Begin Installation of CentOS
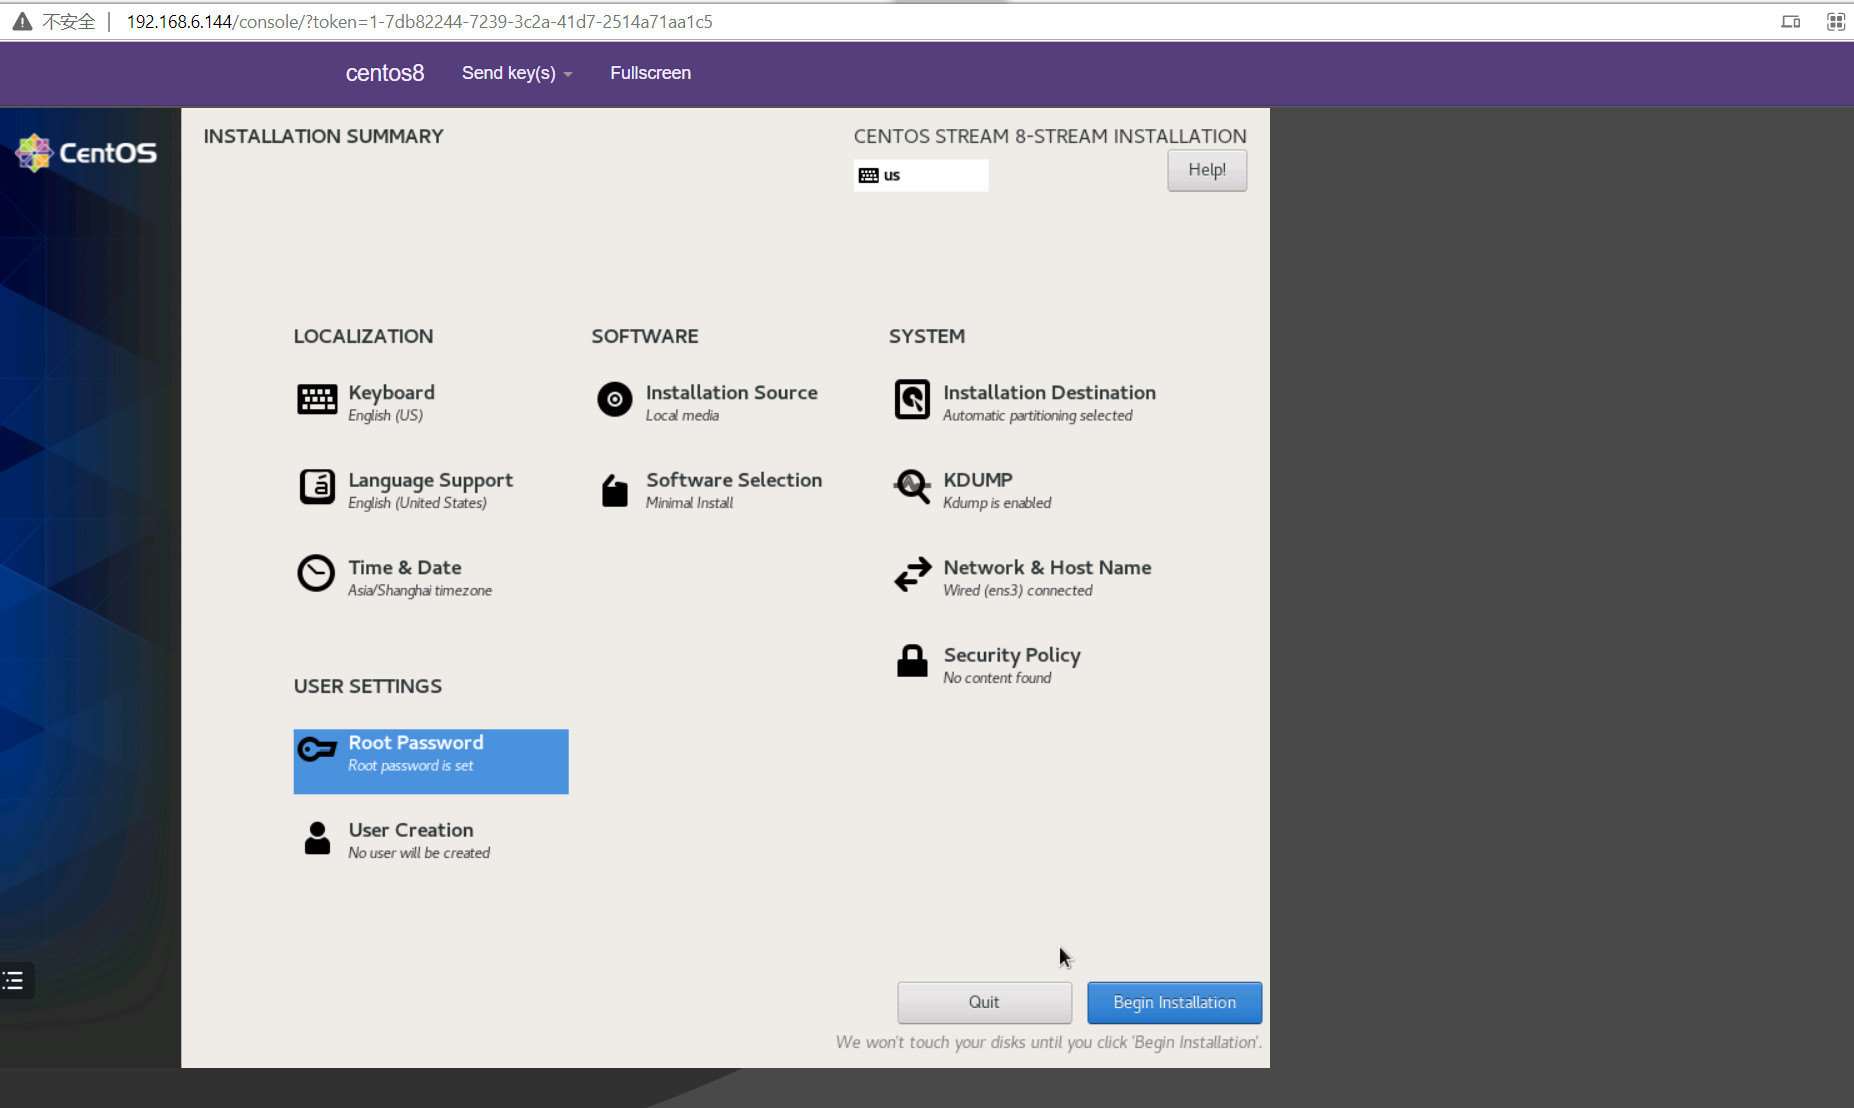This screenshot has width=1854, height=1108. point(1175,1003)
